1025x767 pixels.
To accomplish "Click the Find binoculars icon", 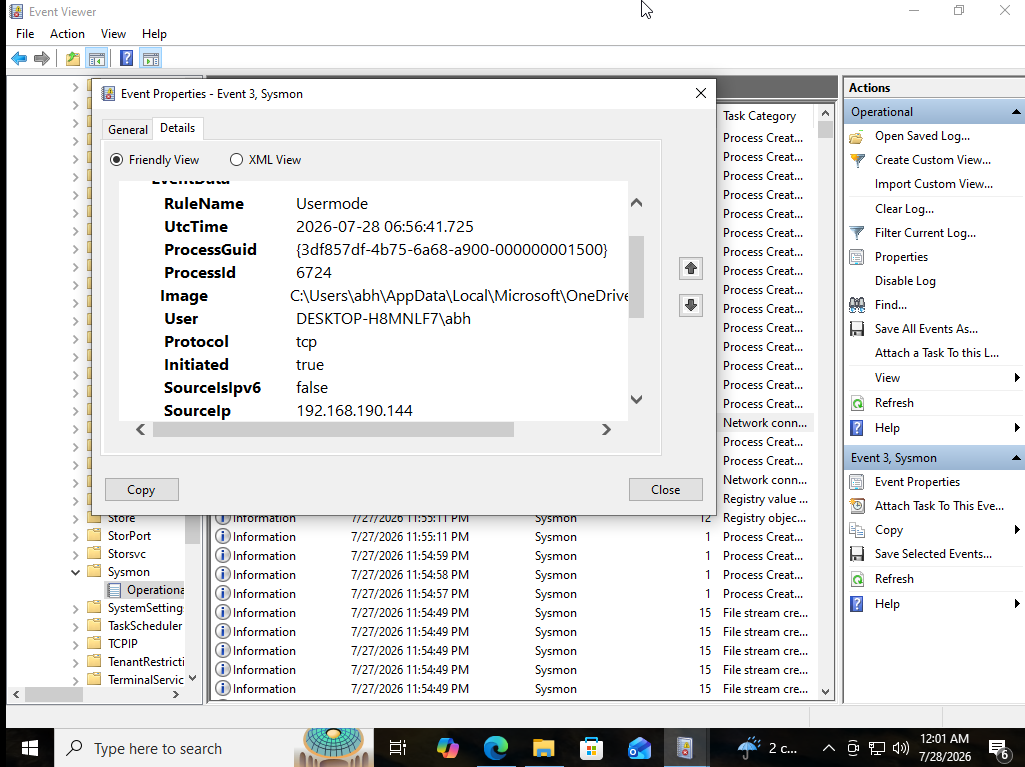I will click(x=856, y=305).
